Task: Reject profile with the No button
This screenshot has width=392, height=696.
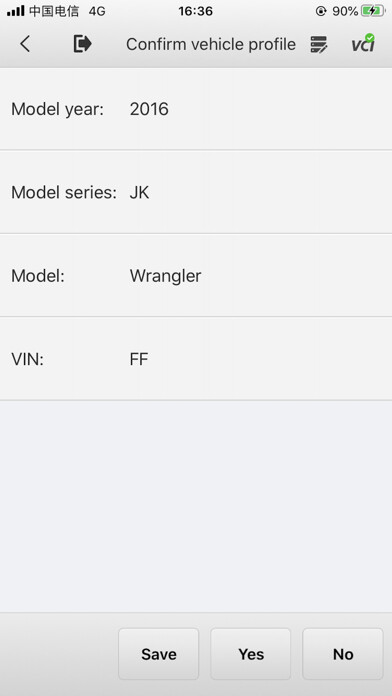Action: coord(343,654)
